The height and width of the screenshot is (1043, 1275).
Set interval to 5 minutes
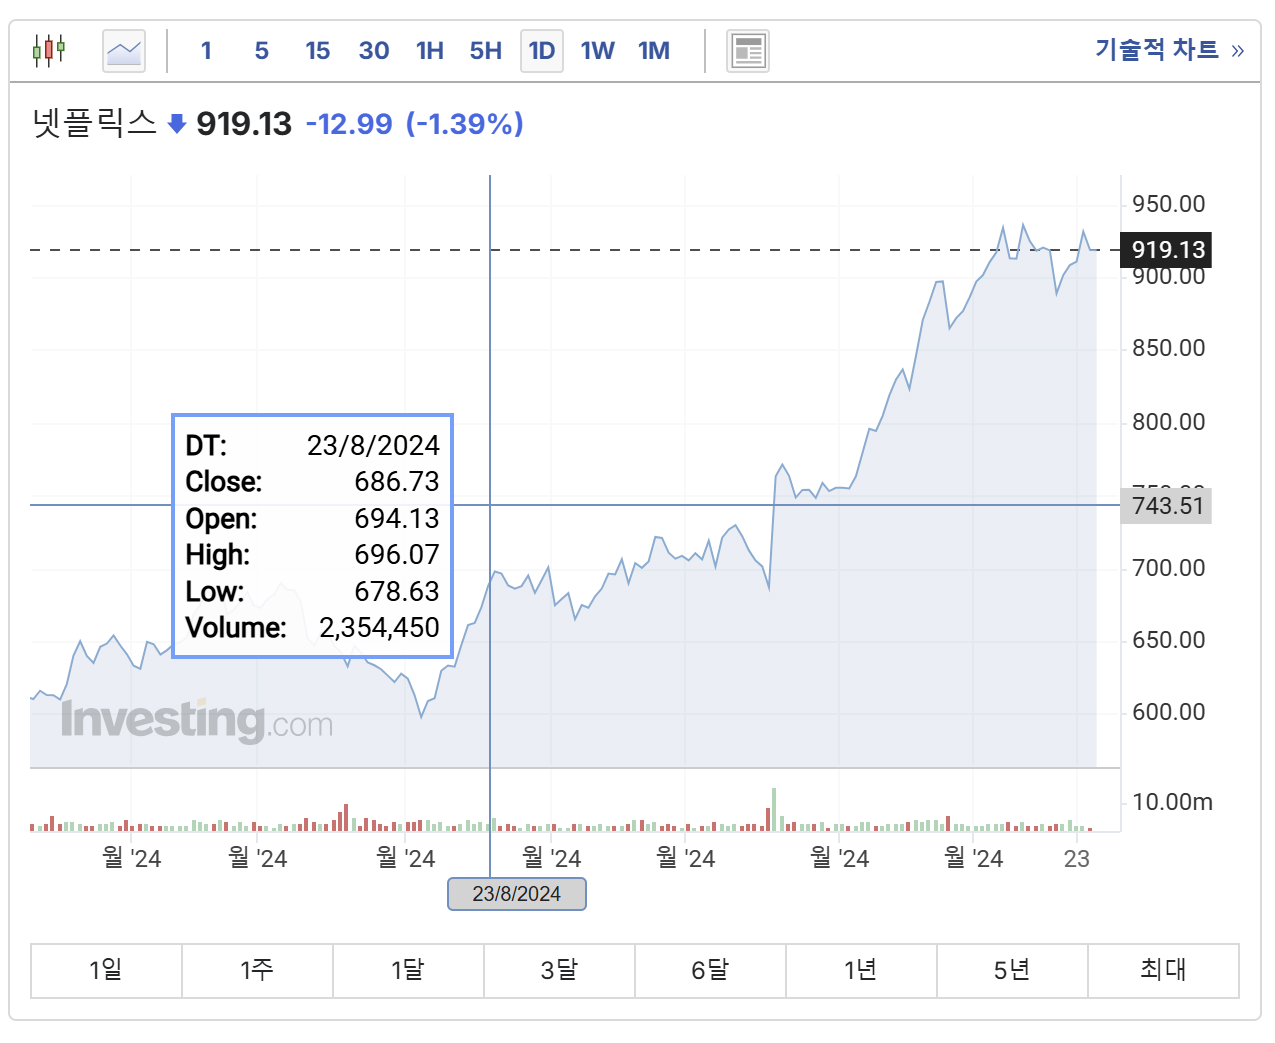[262, 50]
